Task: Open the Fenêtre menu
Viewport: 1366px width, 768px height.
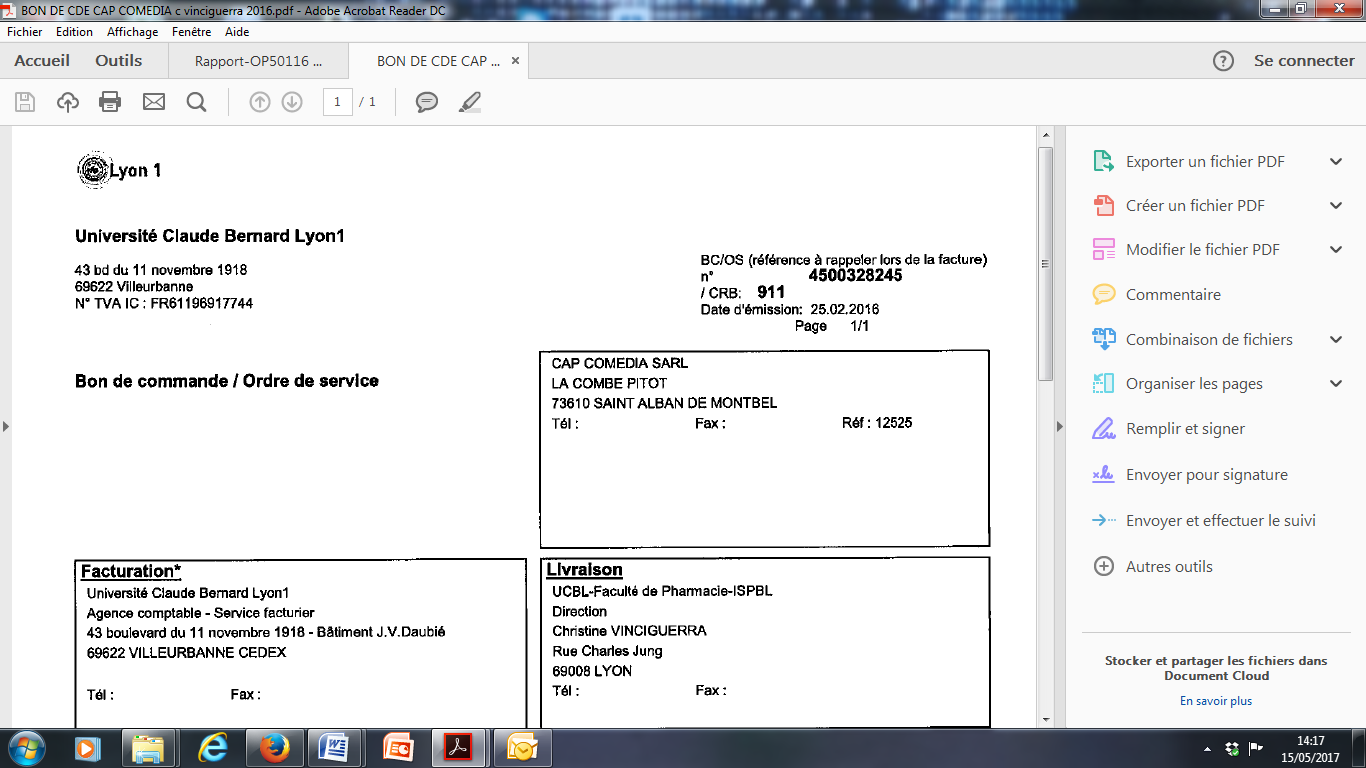Action: pos(192,32)
